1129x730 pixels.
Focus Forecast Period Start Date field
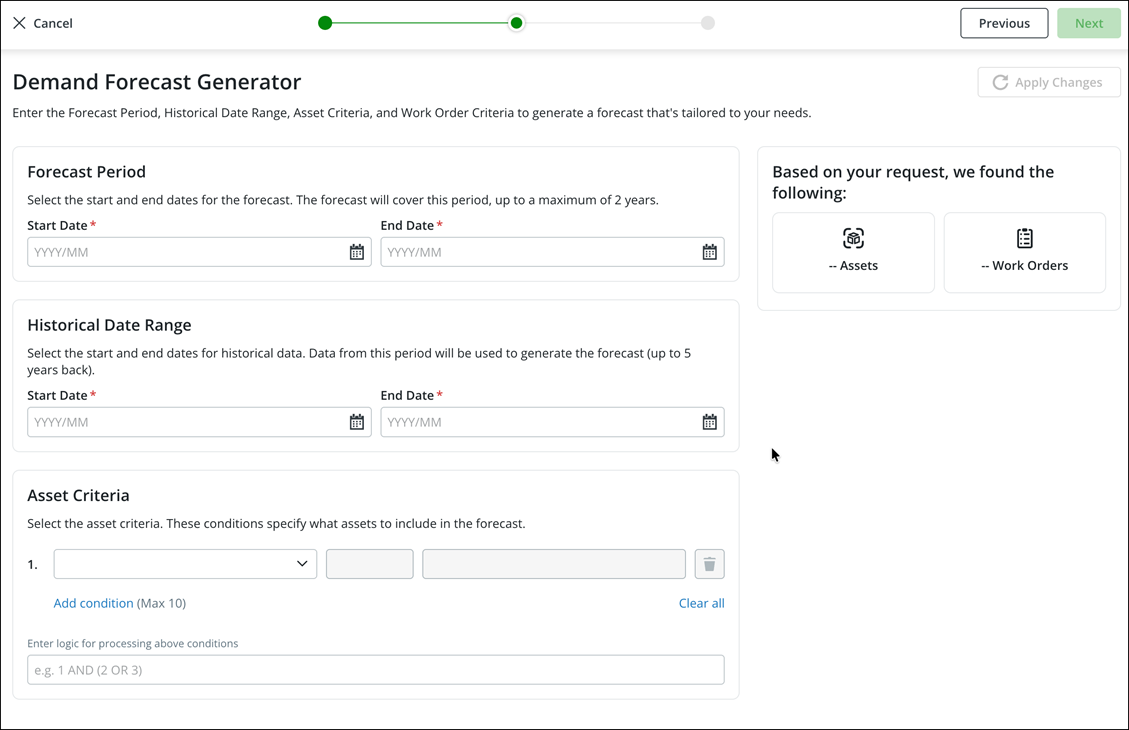[199, 252]
